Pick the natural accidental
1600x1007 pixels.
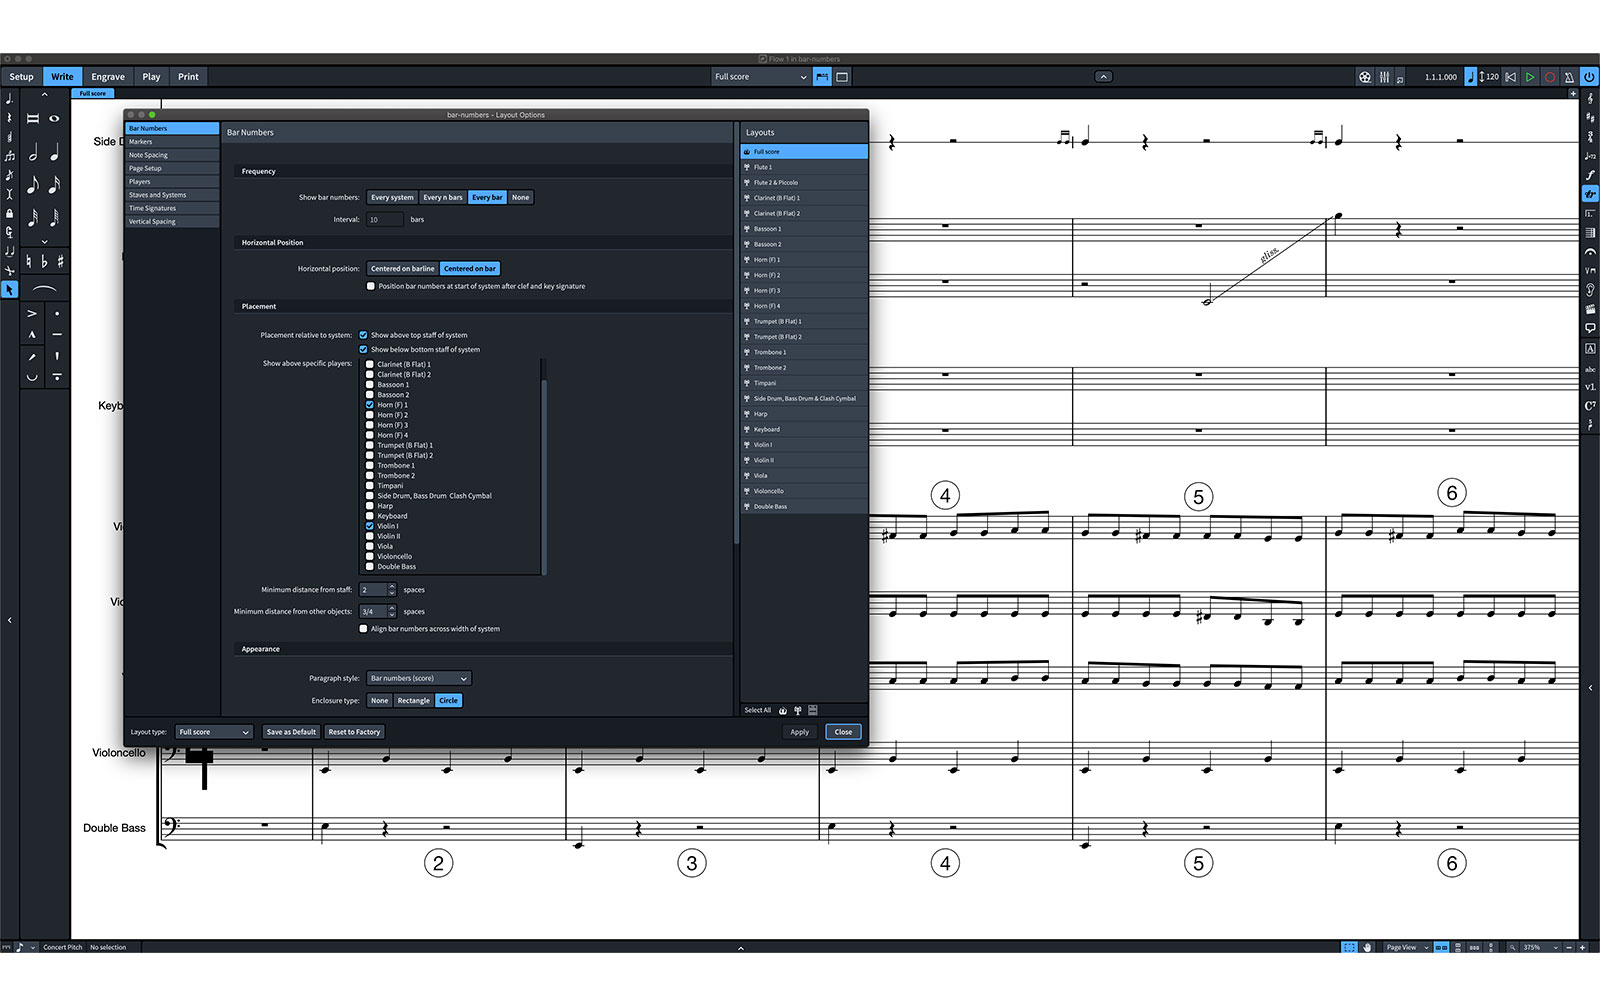coord(29,262)
